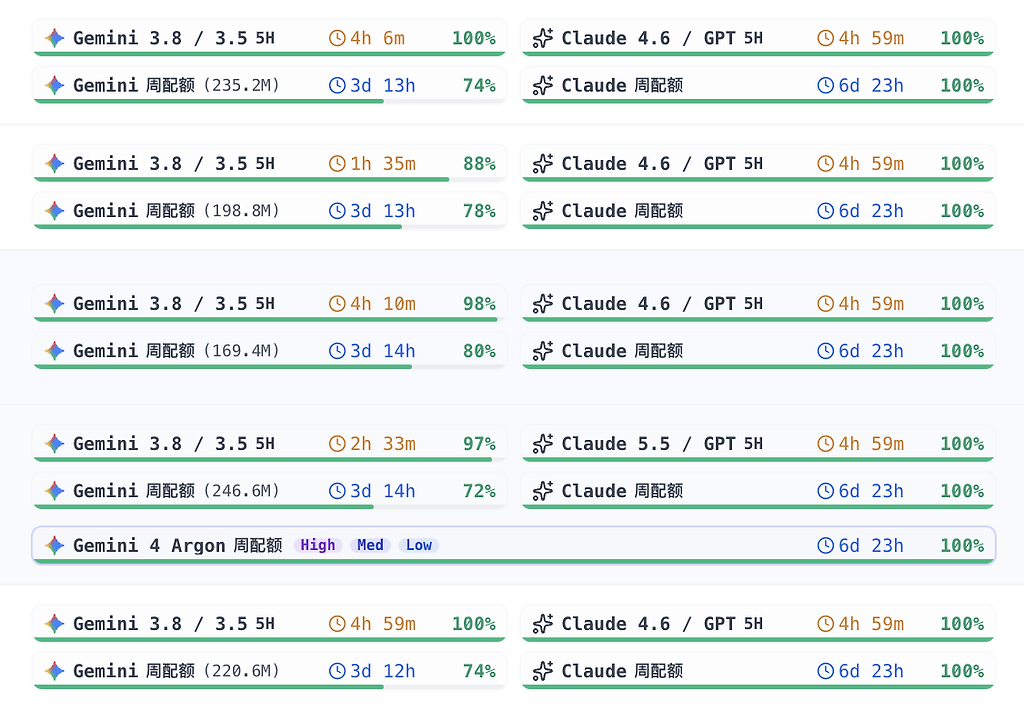Click the 3d 14h time in the (169.4M) row
This screenshot has height=709, width=1024.
[383, 351]
